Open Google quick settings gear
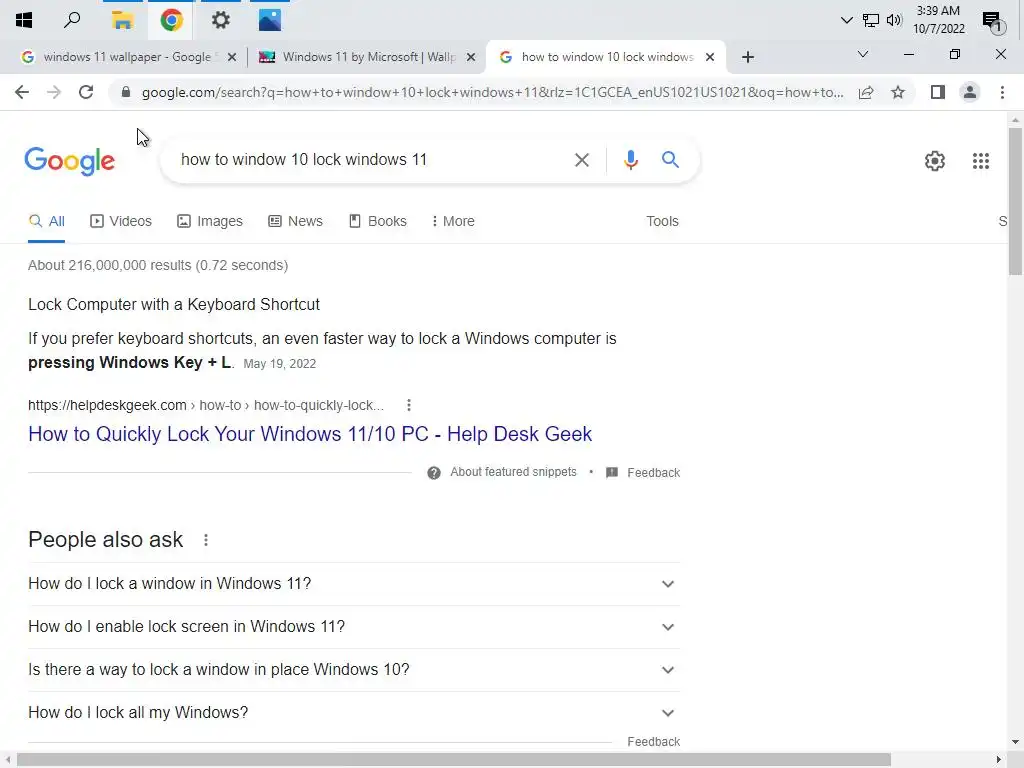 click(935, 161)
